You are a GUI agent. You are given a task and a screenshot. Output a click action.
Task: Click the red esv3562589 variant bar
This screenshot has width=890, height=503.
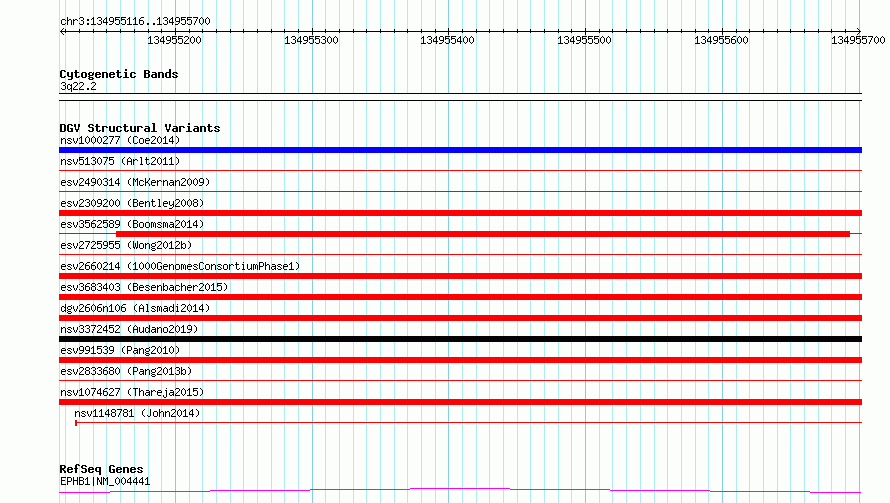[482, 234]
